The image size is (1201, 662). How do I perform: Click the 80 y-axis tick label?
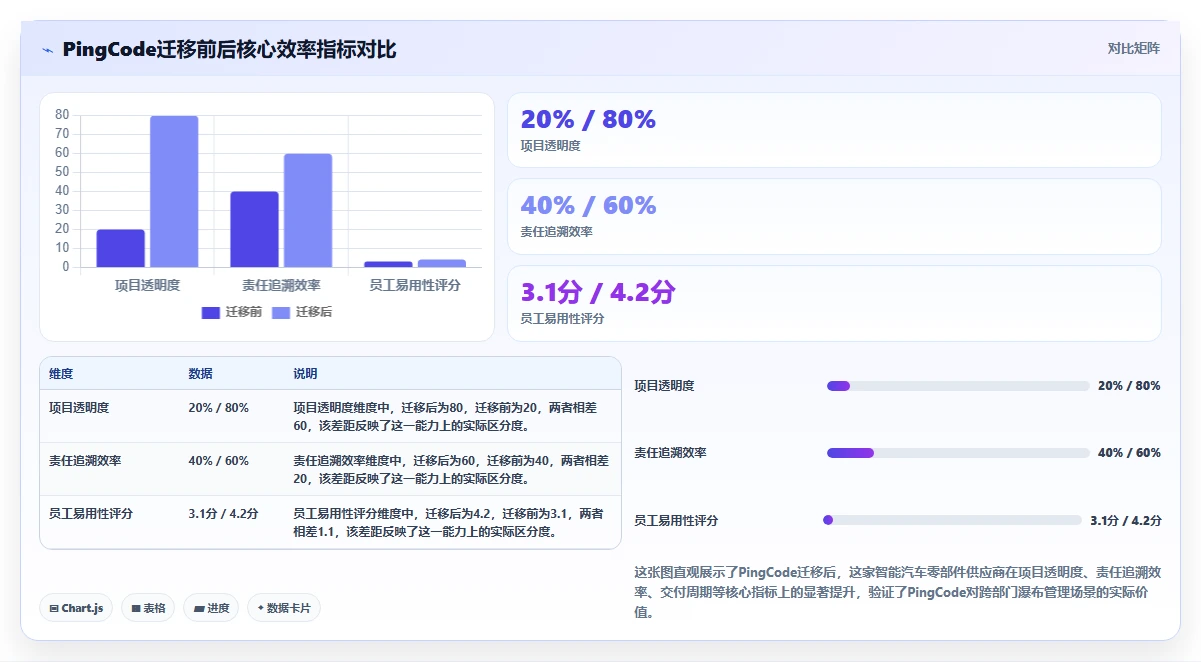(x=62, y=115)
